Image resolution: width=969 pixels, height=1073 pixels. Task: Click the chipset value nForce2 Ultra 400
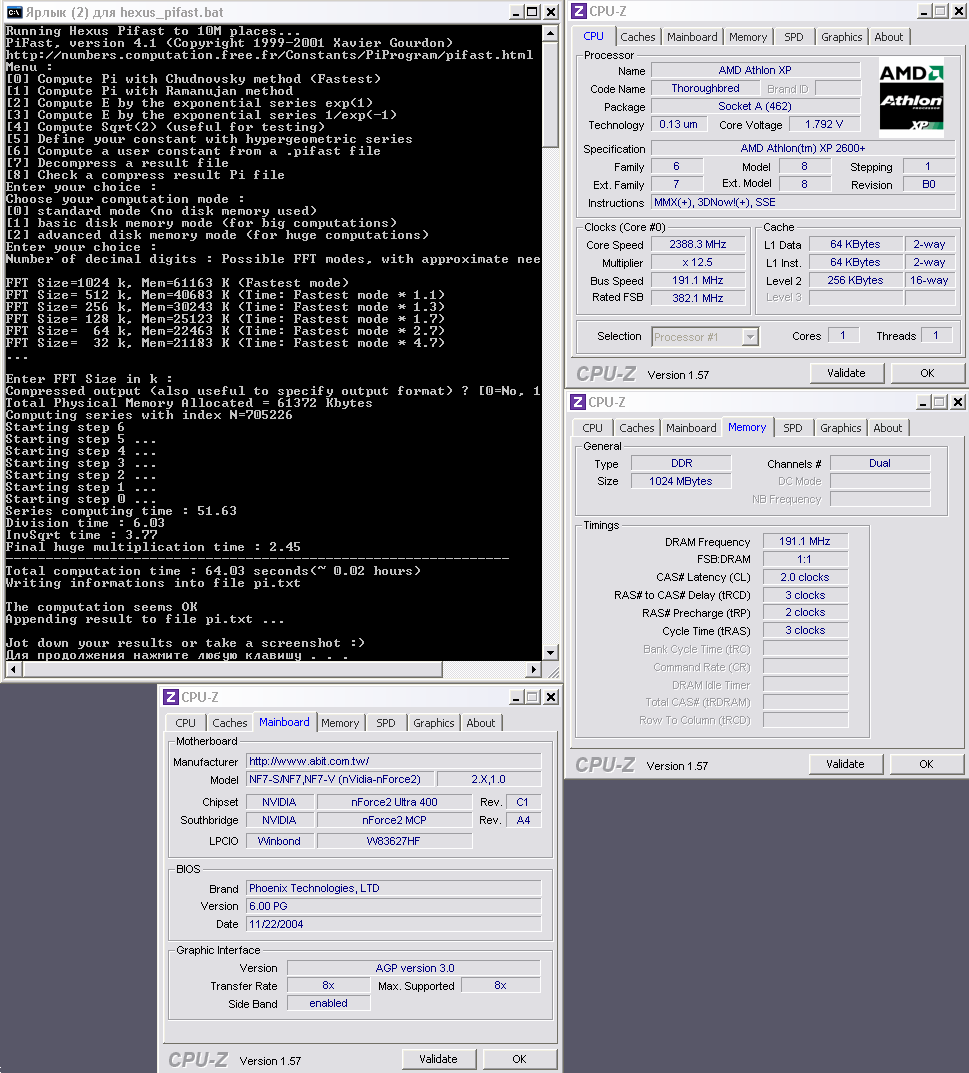tap(394, 802)
